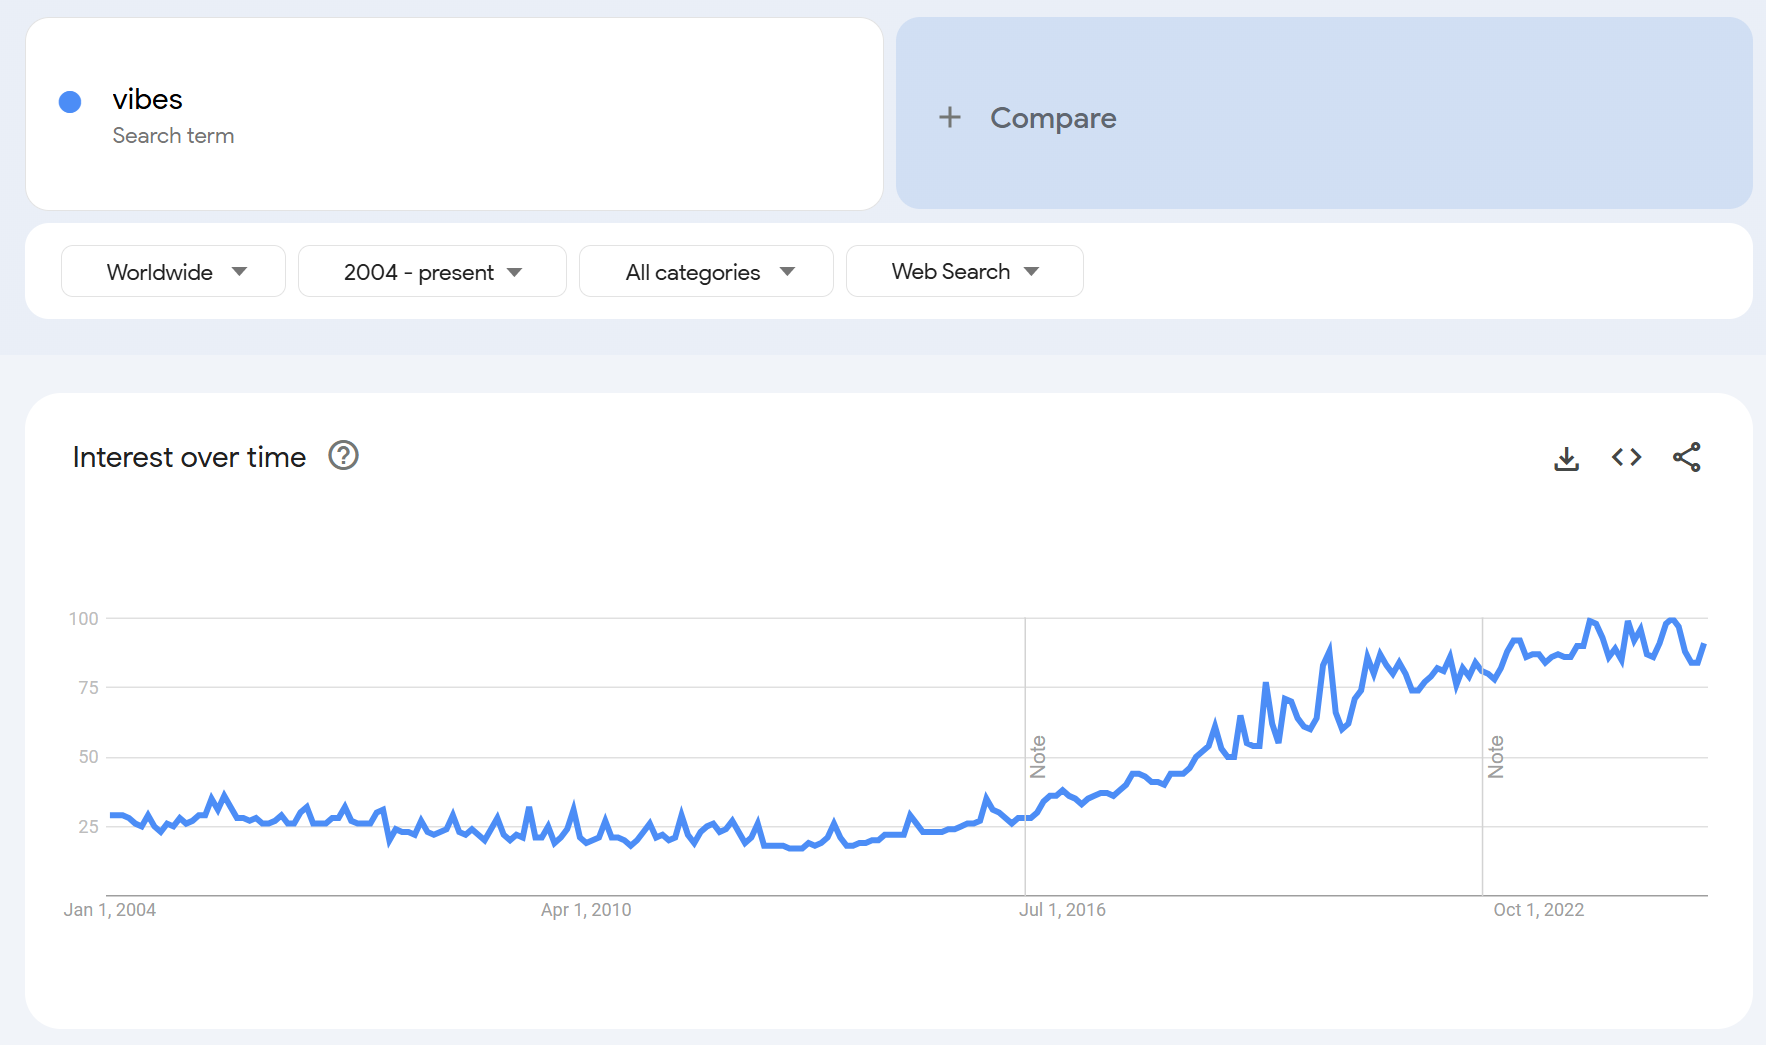
Task: Open the 2004 - present time range dropdown
Action: 432,271
